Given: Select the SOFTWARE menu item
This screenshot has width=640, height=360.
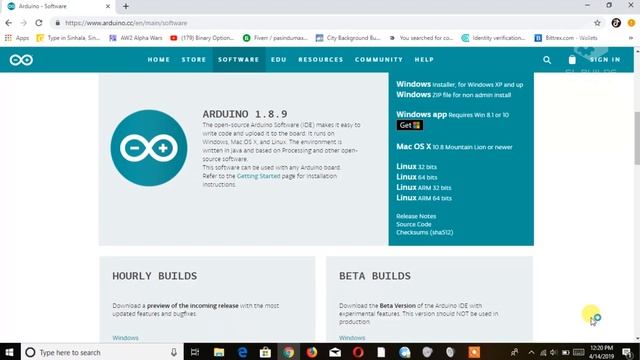Looking at the screenshot, I should pos(239,60).
